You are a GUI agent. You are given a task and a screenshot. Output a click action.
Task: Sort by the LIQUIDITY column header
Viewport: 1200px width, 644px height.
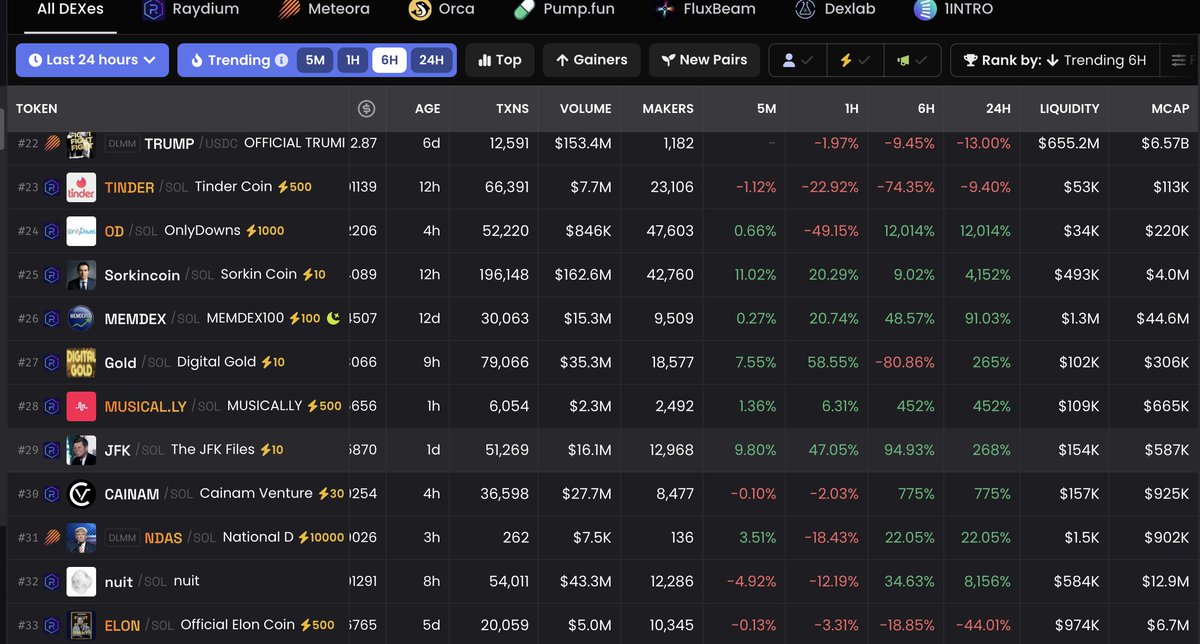(x=1069, y=108)
